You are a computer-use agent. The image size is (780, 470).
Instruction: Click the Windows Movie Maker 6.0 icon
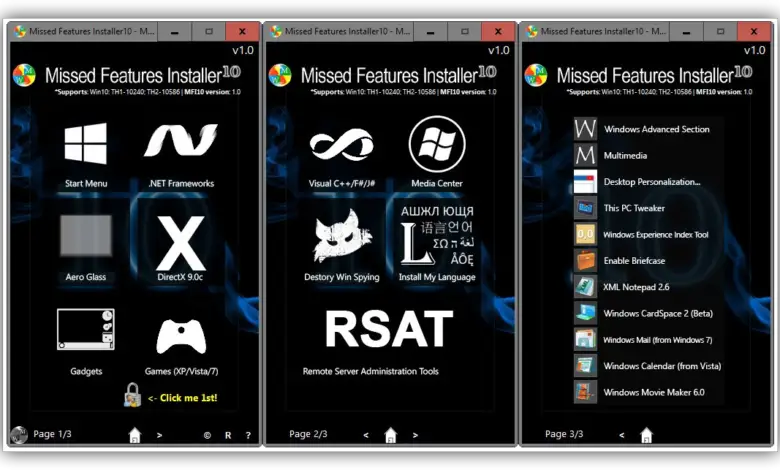[585, 392]
